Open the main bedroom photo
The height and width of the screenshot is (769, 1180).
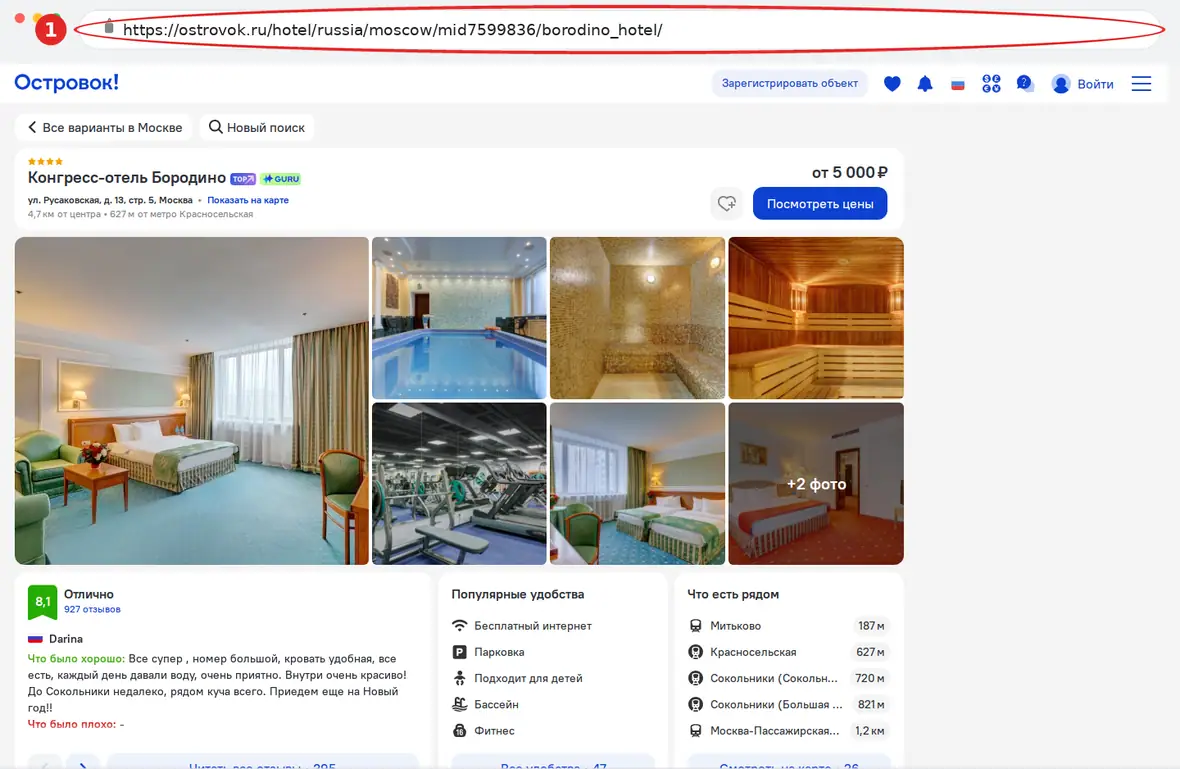[x=192, y=400]
